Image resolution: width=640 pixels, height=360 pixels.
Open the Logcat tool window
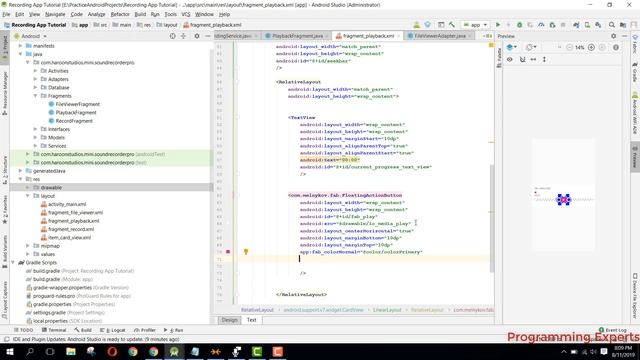pos(113,330)
